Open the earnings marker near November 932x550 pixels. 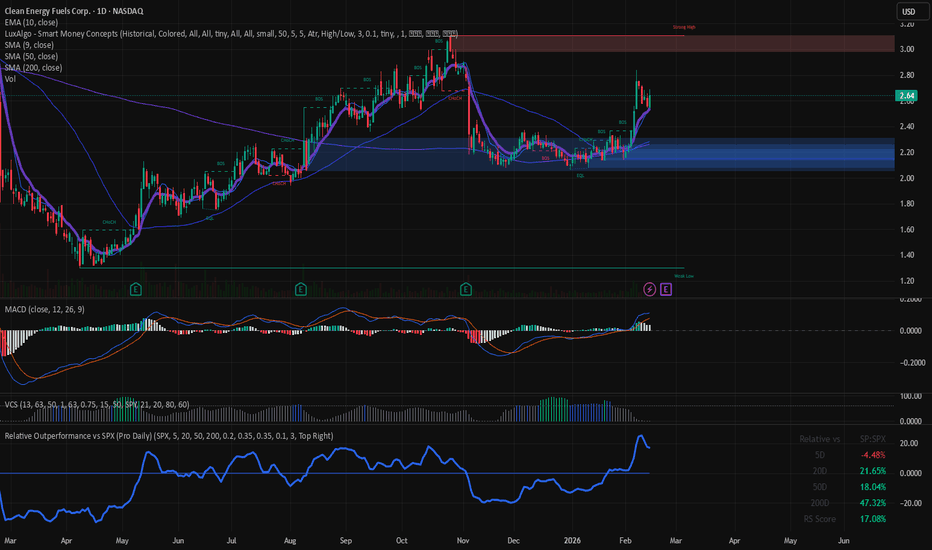pyautogui.click(x=466, y=290)
